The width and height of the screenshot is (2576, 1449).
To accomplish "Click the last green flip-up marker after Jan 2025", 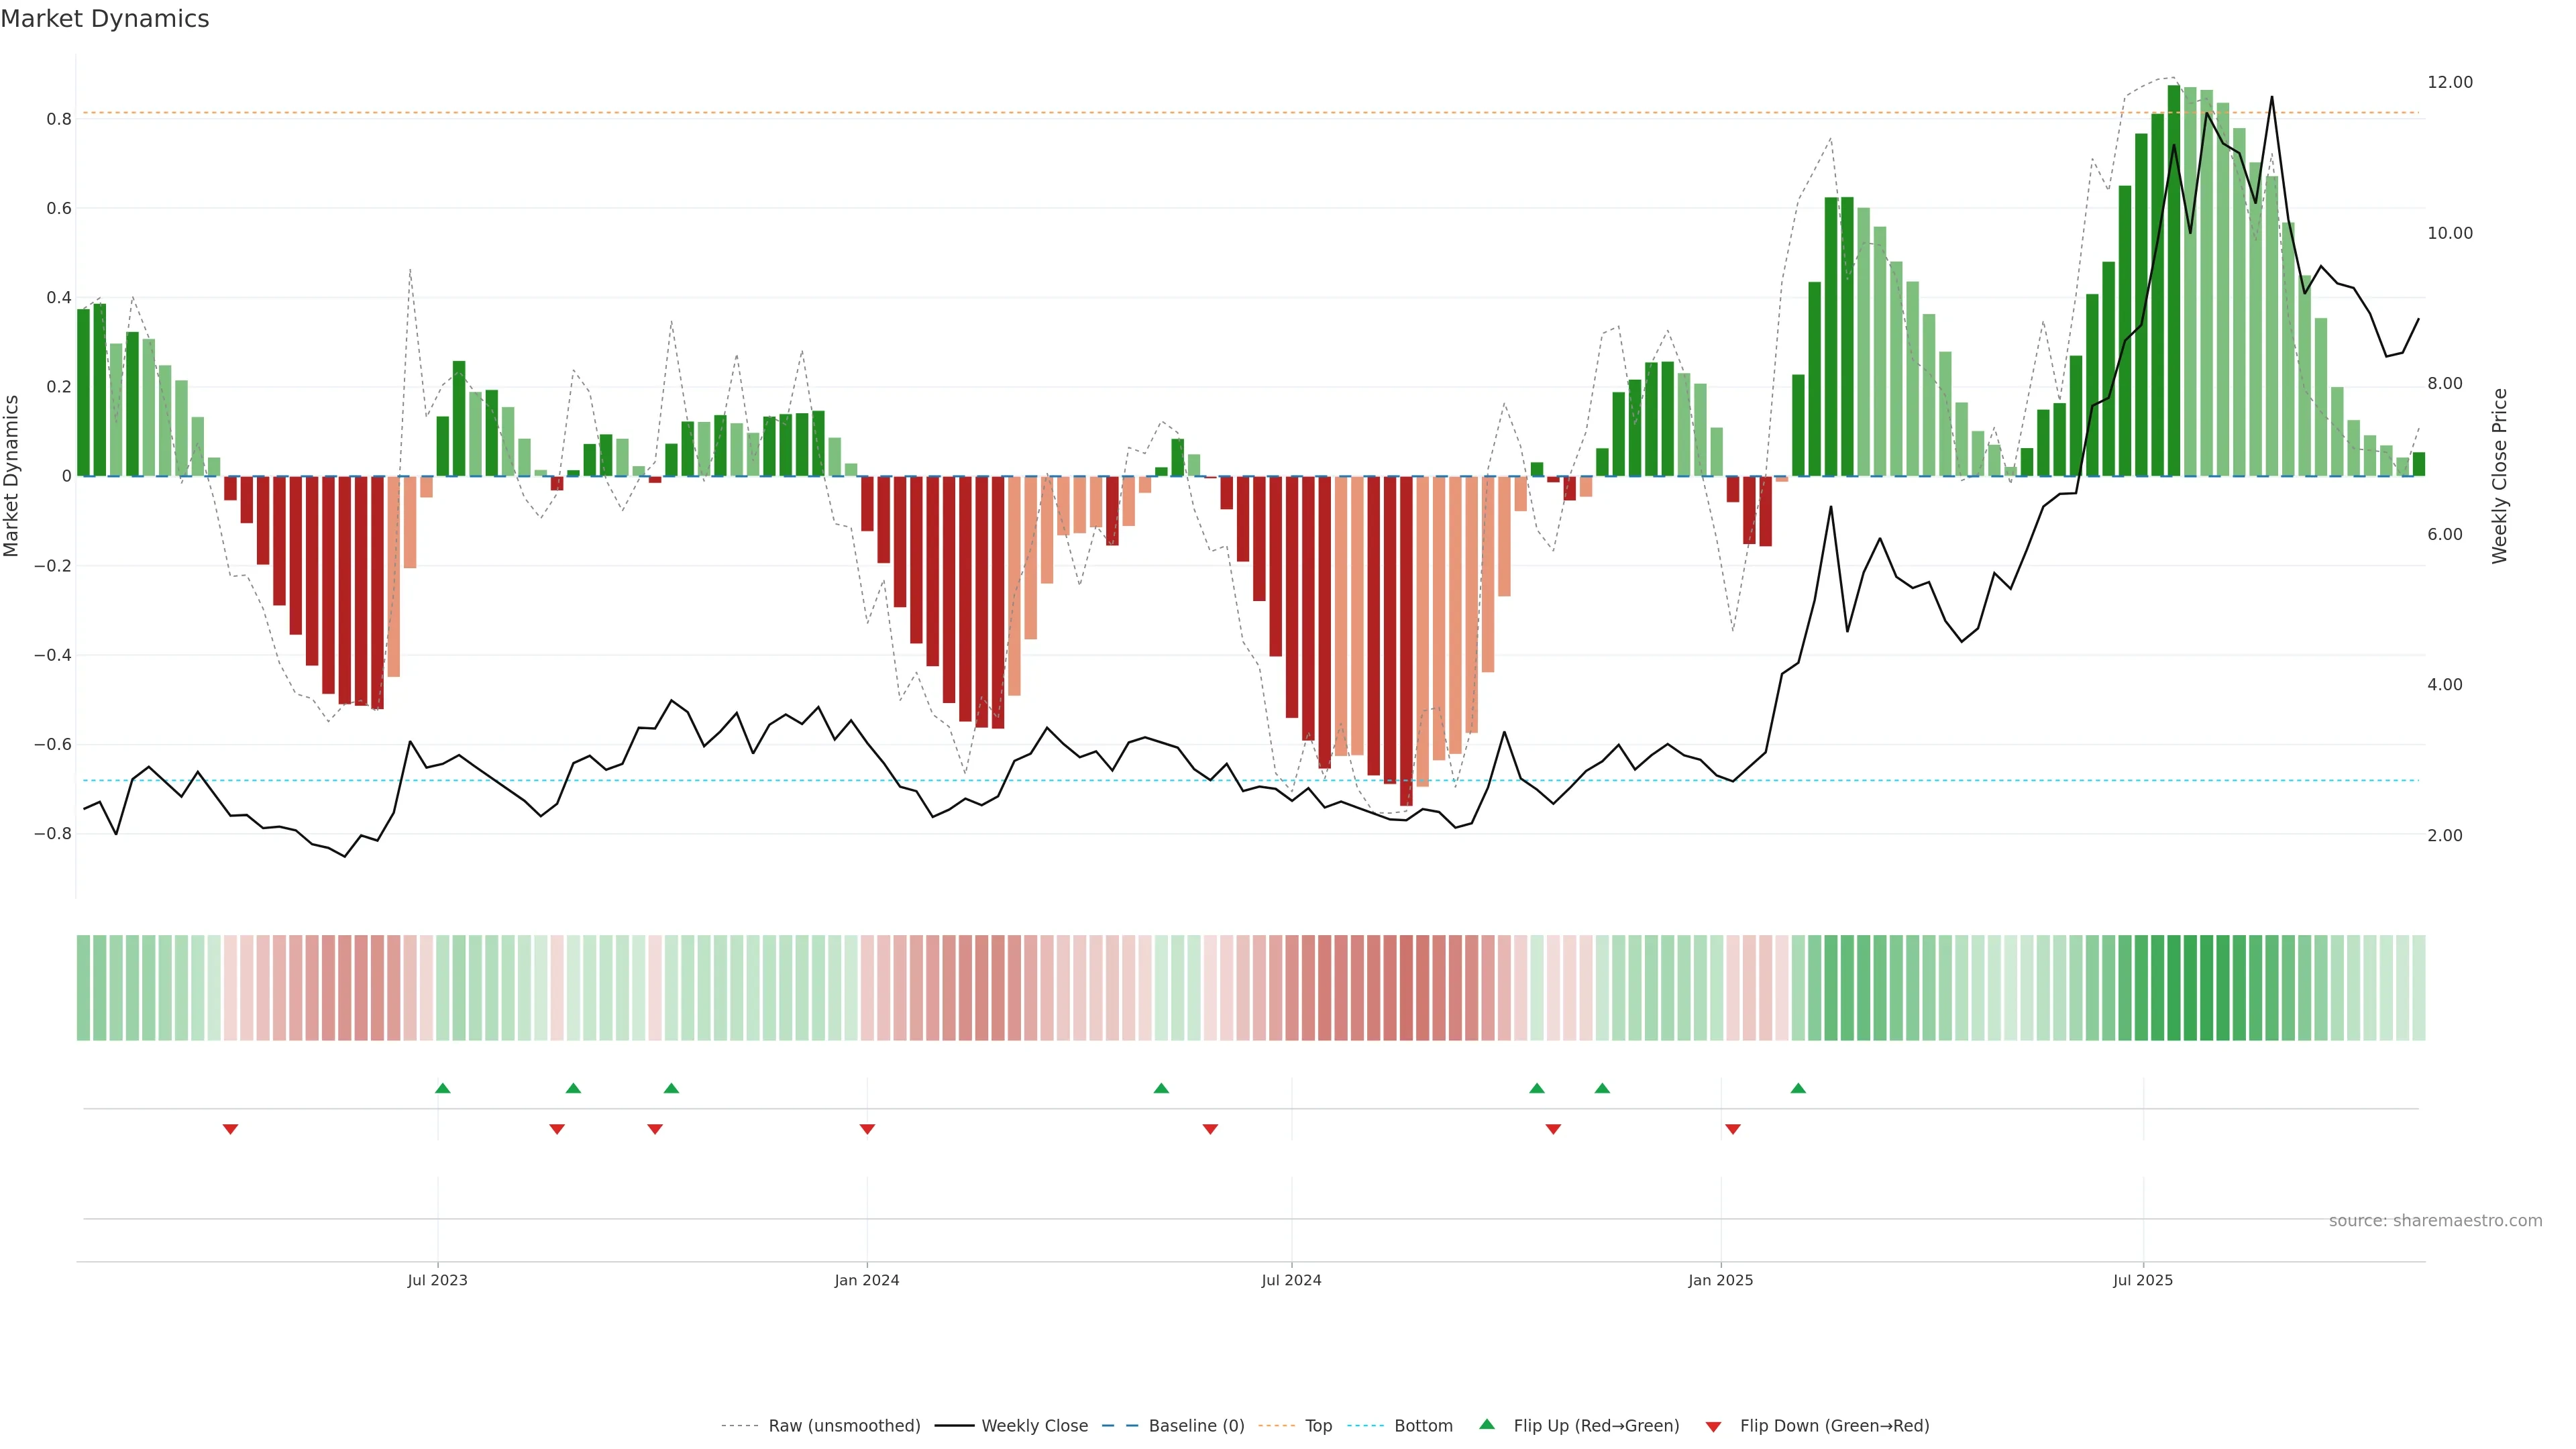I will click(1798, 1088).
